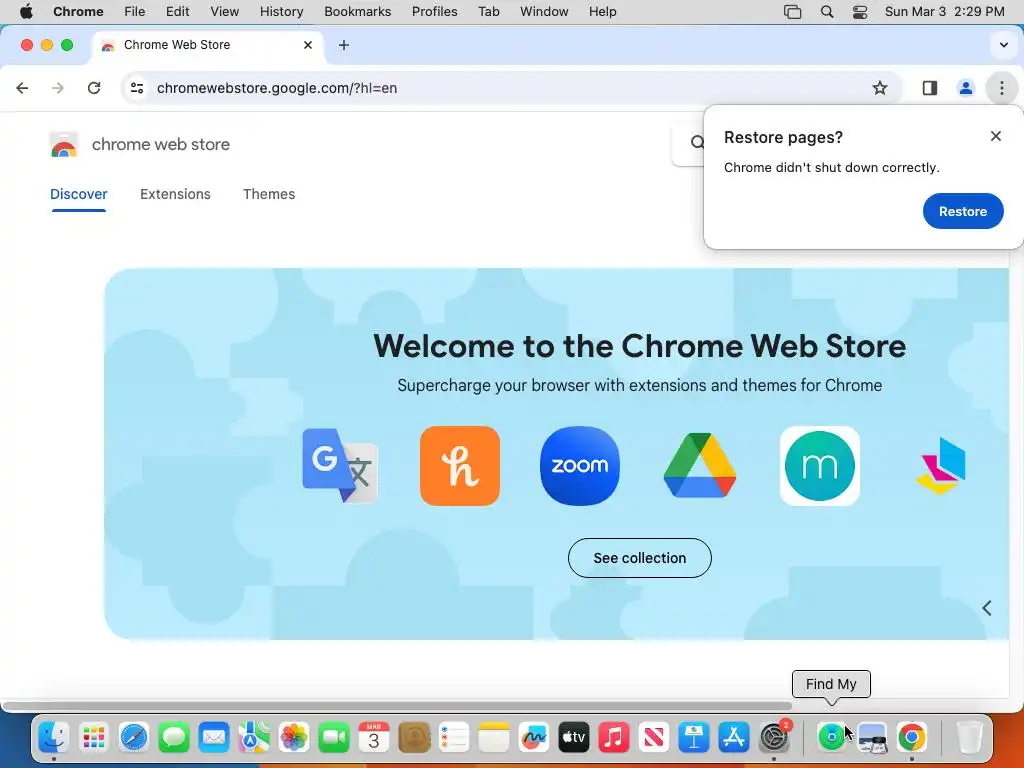Open Messages from the Dock
This screenshot has height=768, width=1024.
pos(174,738)
